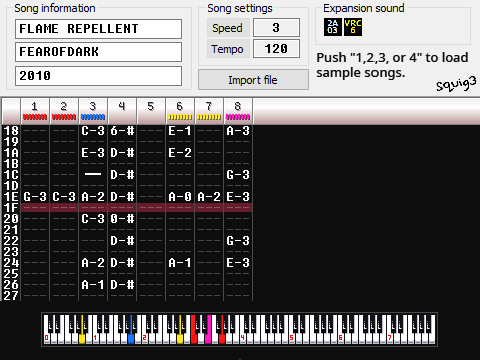Select channel 8 column header
Image resolution: width=480 pixels, height=360 pixels.
coord(238,111)
